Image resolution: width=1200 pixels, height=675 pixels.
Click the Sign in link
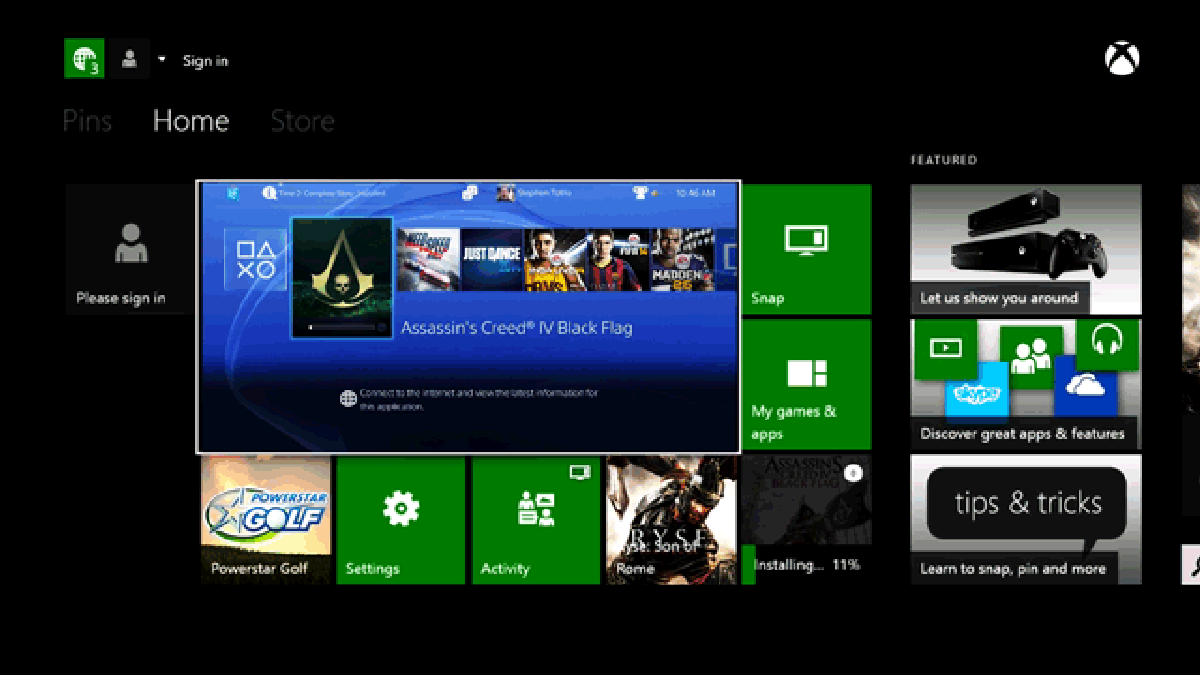click(x=205, y=61)
